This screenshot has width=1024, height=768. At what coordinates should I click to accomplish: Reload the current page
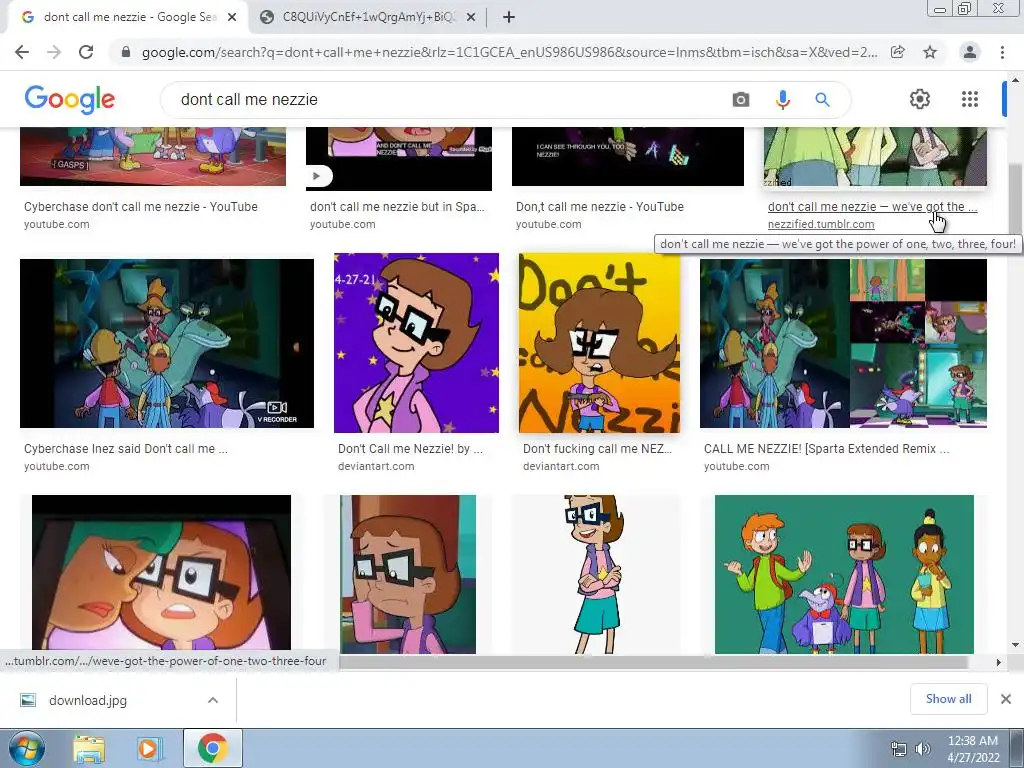pos(86,52)
